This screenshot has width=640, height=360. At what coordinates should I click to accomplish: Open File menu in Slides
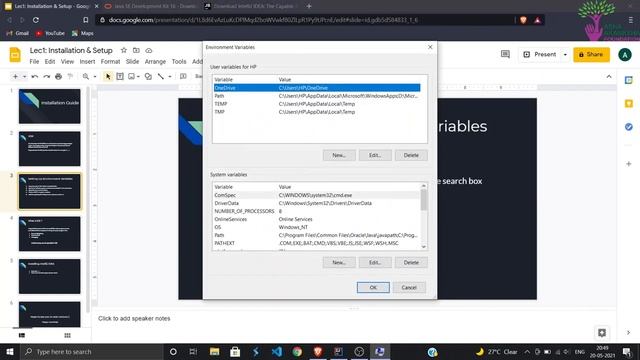coord(34,62)
